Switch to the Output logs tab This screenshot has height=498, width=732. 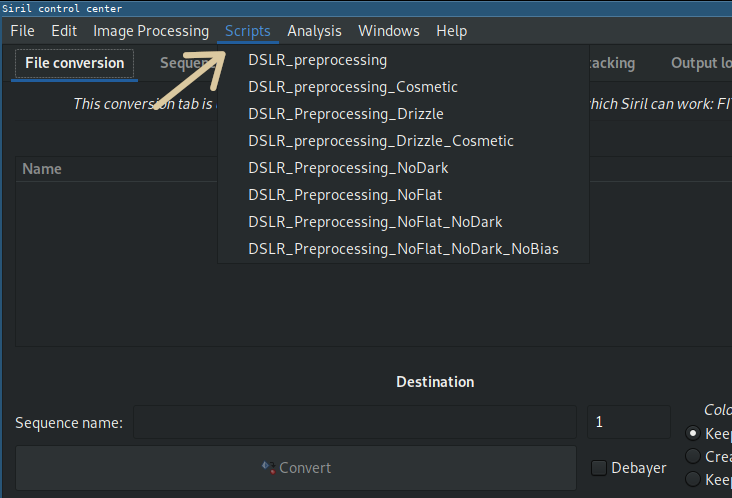(x=701, y=63)
